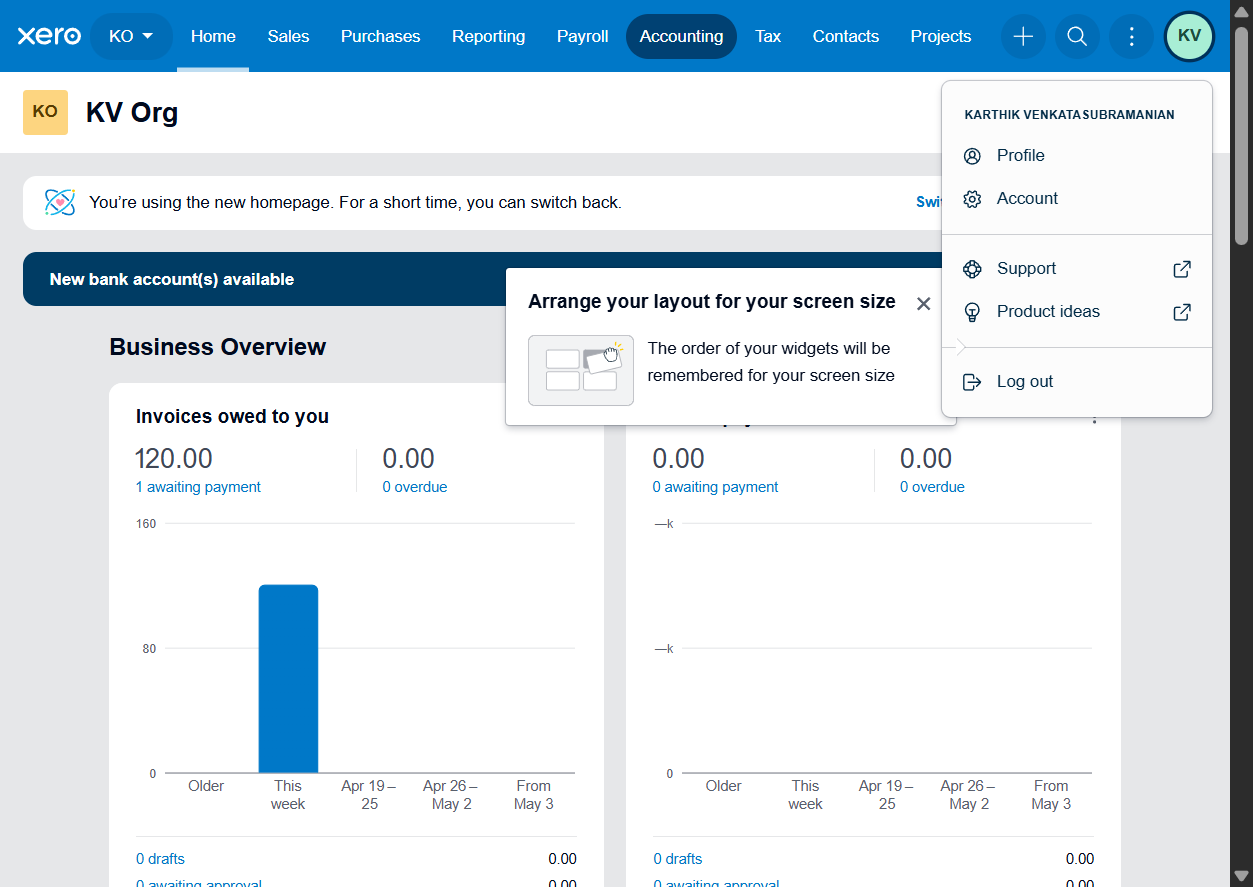Click the Business Overview heading

click(x=218, y=347)
